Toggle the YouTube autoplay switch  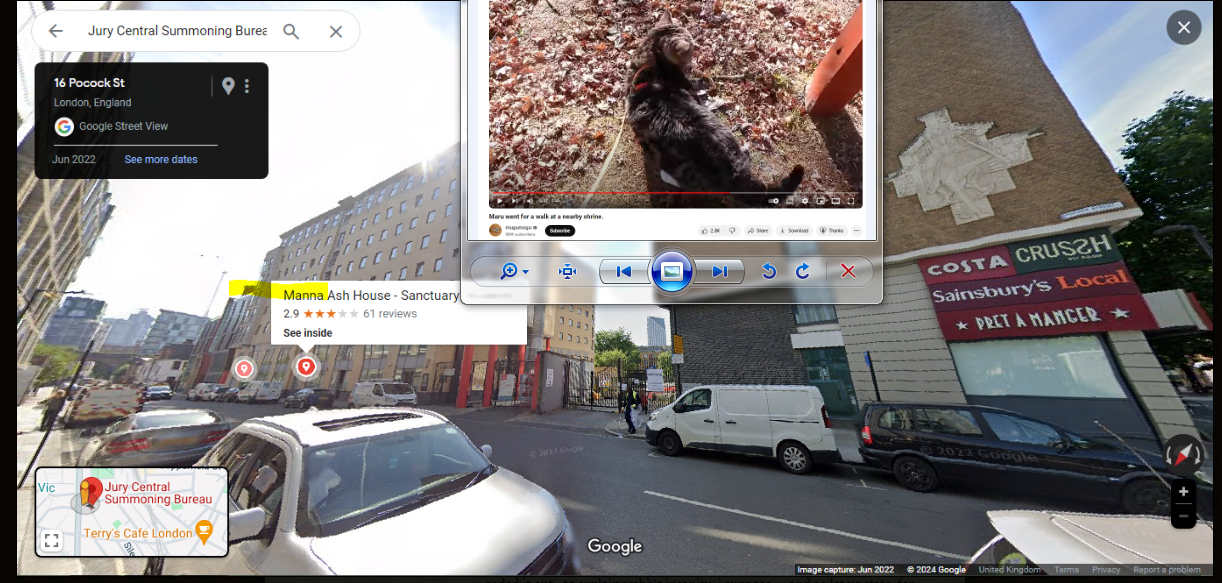coord(774,201)
